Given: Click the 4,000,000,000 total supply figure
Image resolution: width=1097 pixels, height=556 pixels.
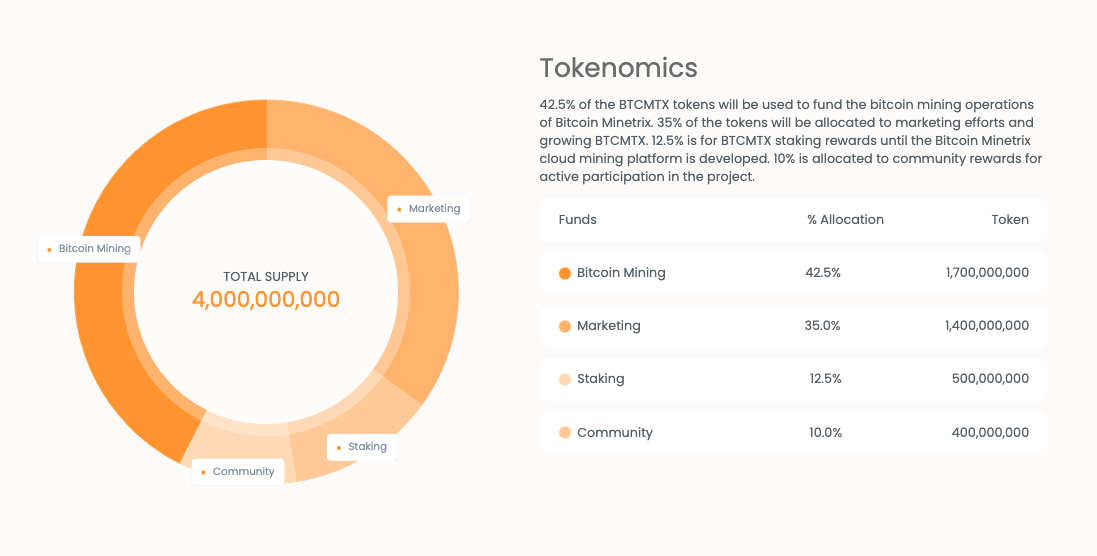Looking at the screenshot, I should [x=266, y=300].
